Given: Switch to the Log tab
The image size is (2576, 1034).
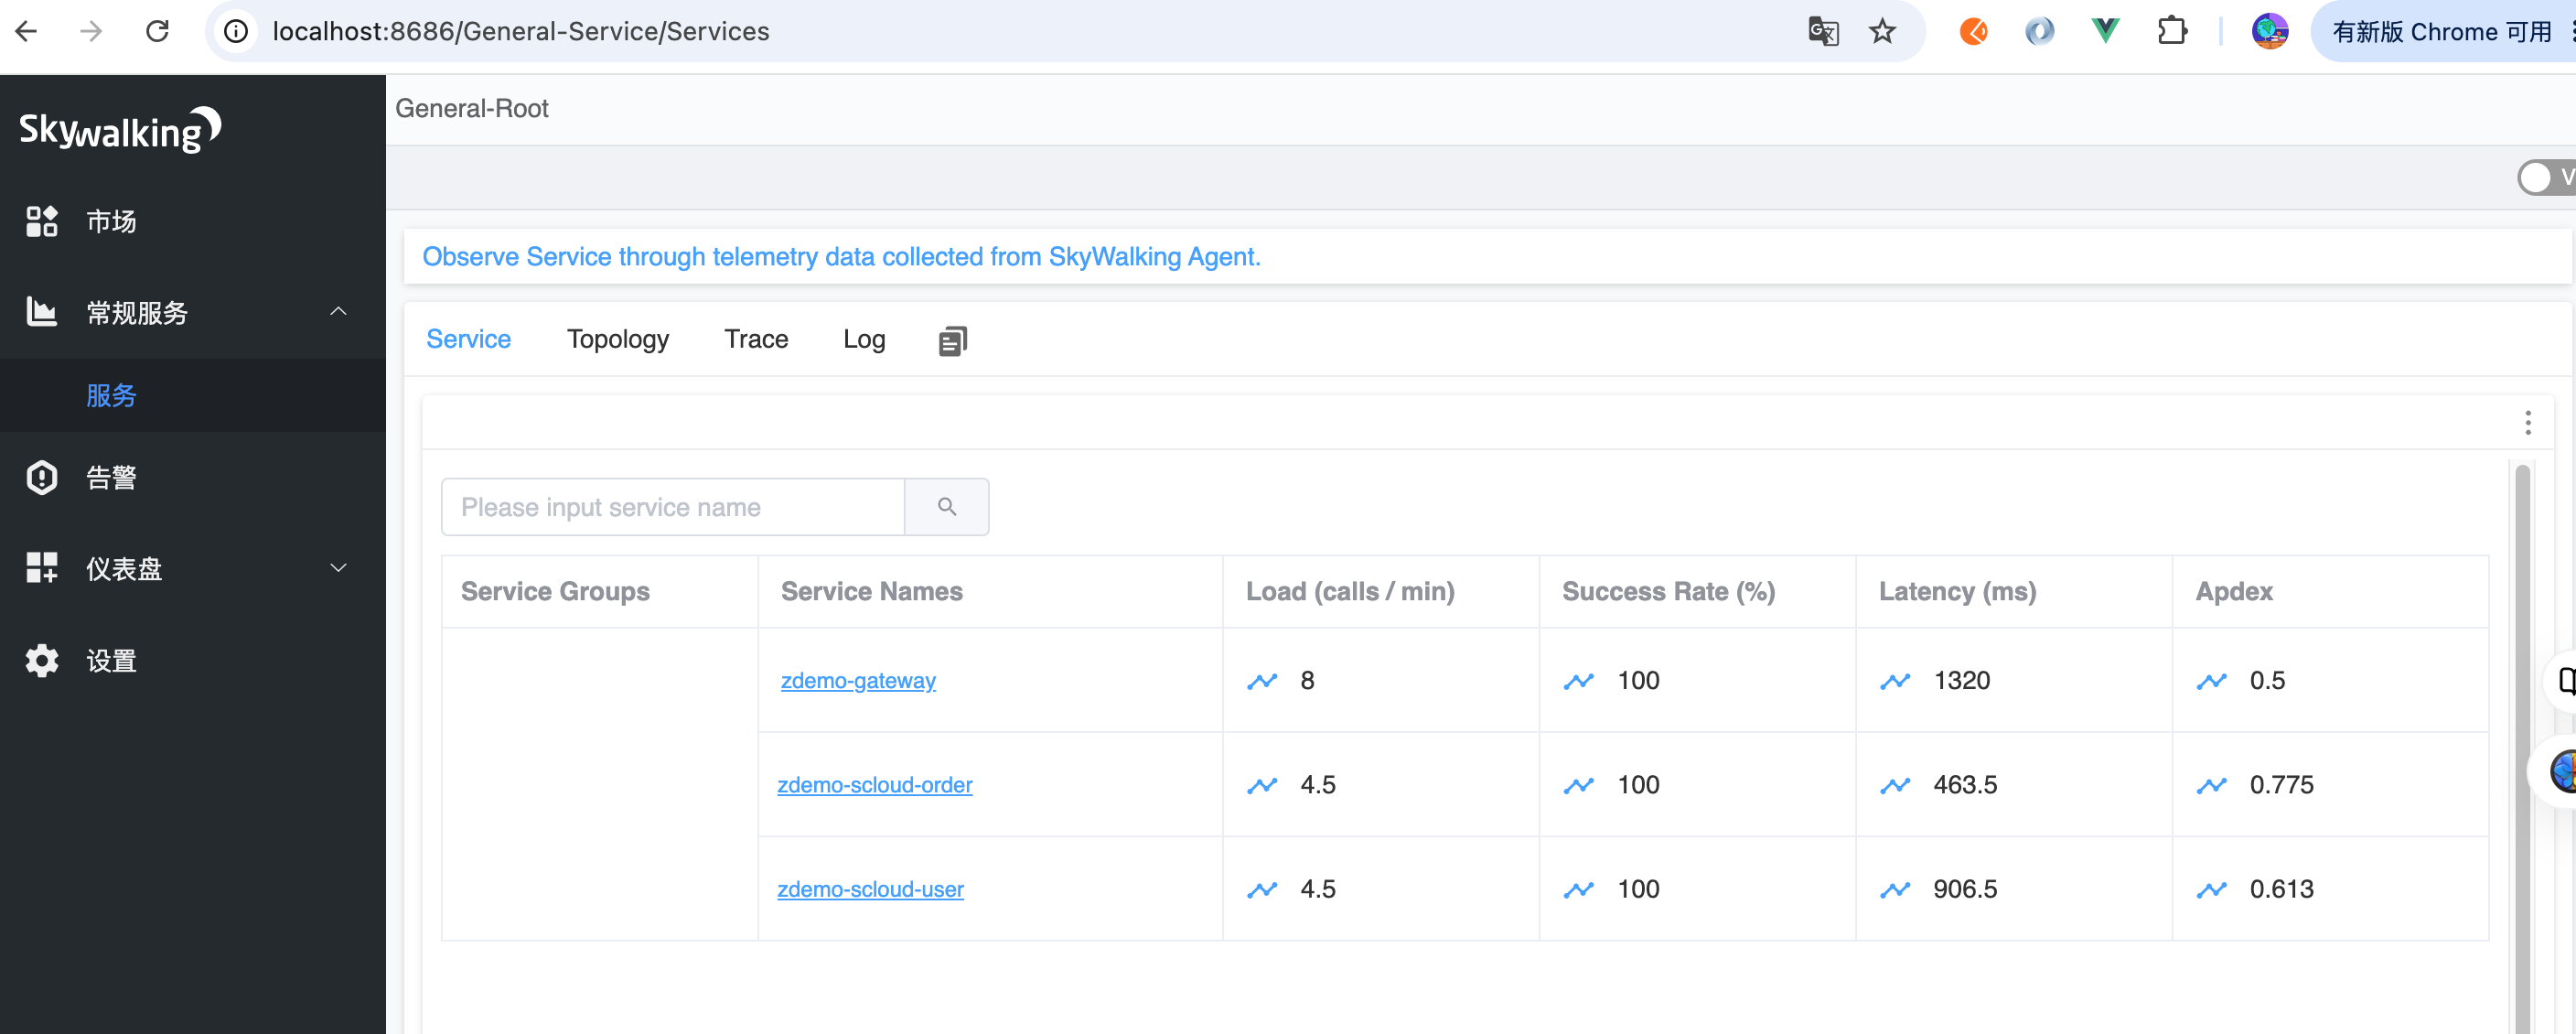Looking at the screenshot, I should [x=864, y=339].
